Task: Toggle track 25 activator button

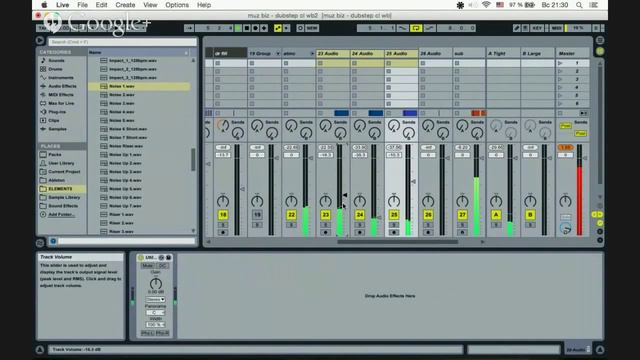Action: tap(394, 215)
